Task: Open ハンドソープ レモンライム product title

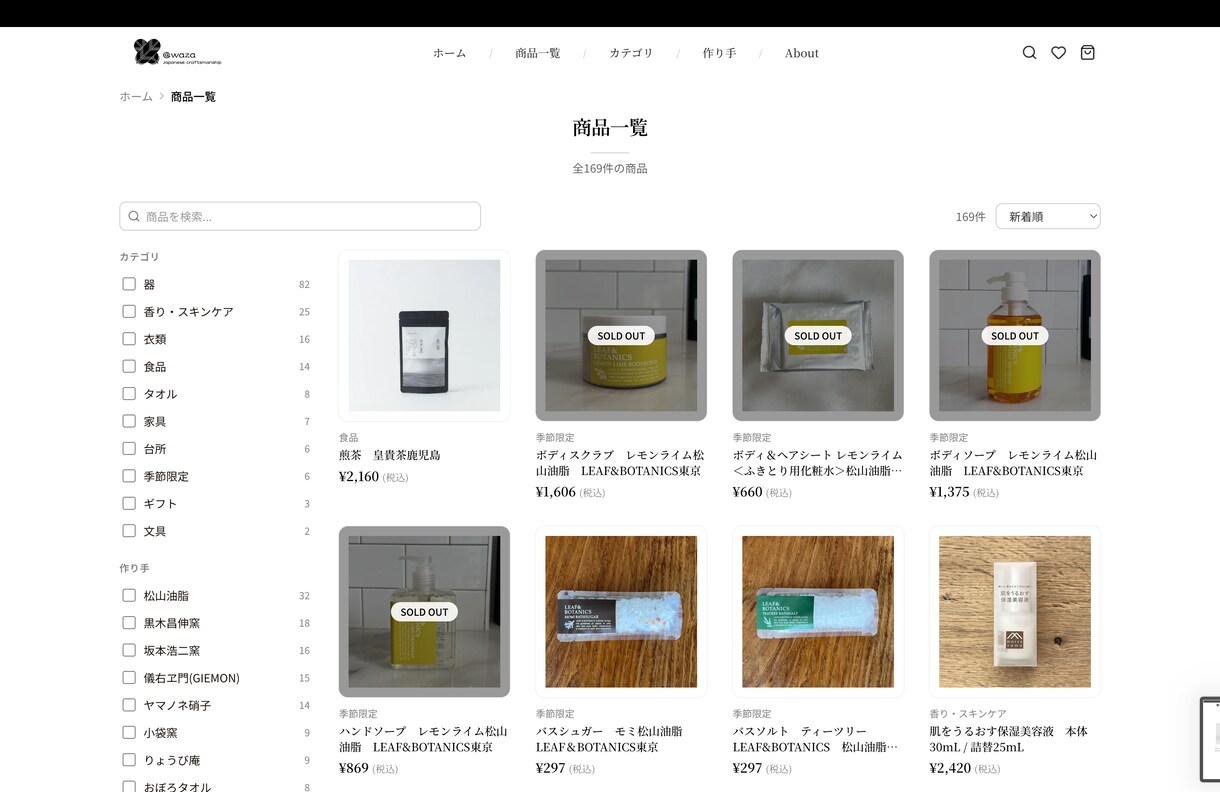Action: pyautogui.click(x=423, y=739)
